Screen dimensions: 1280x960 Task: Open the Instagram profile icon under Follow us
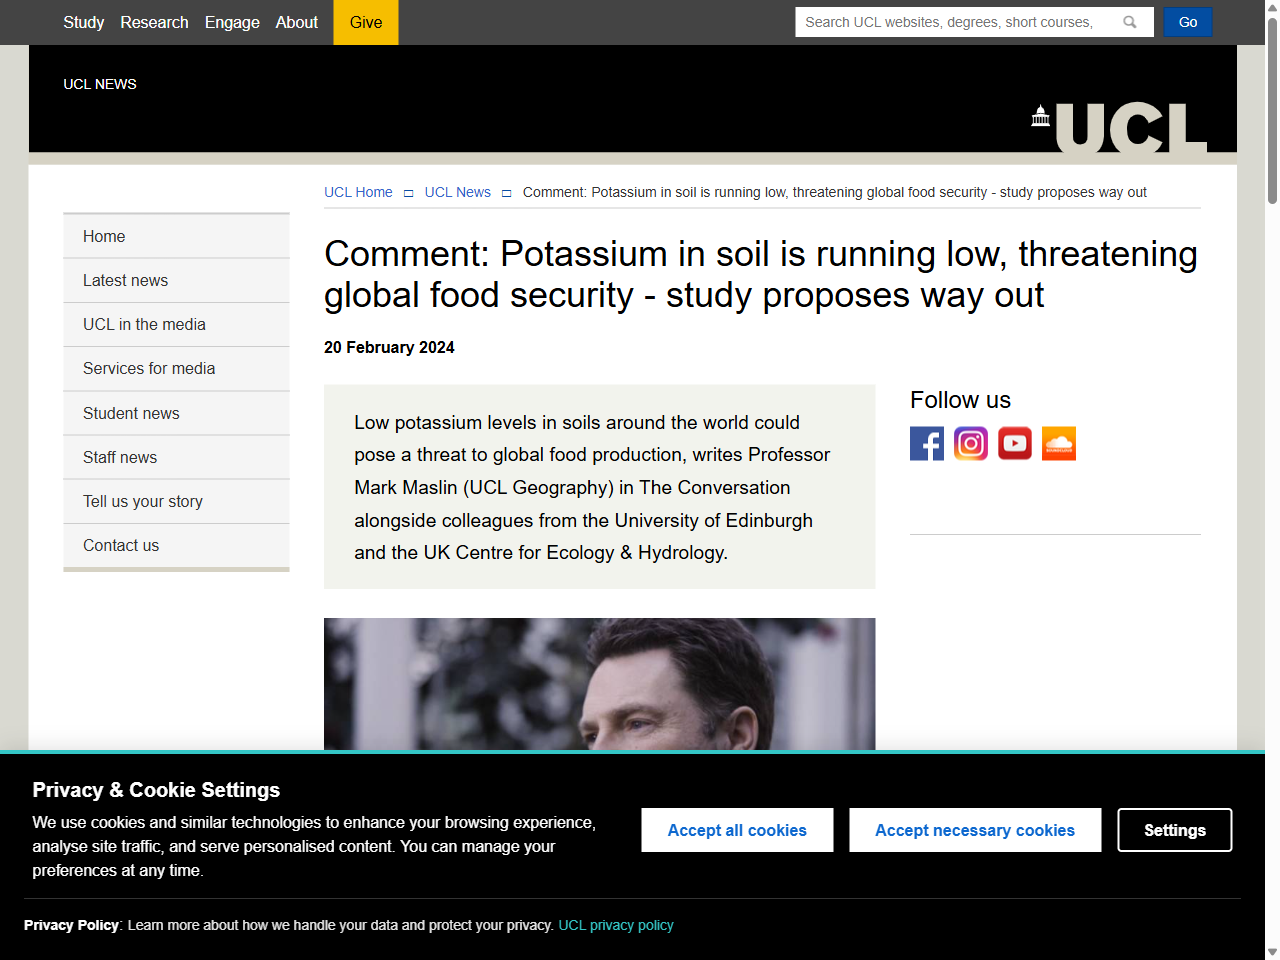pos(970,443)
